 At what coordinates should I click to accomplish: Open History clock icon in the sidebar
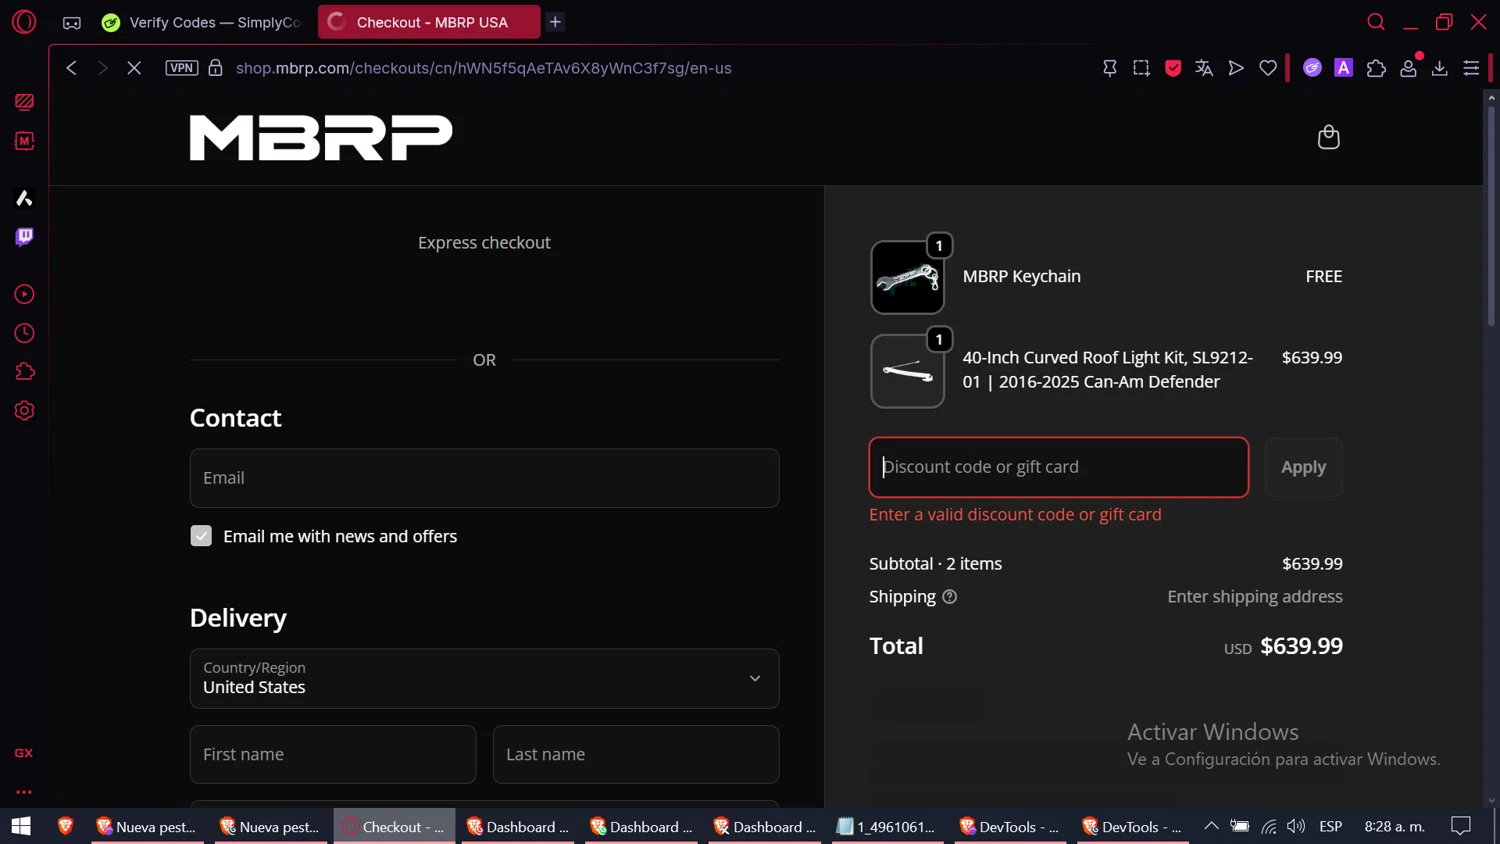tap(24, 333)
